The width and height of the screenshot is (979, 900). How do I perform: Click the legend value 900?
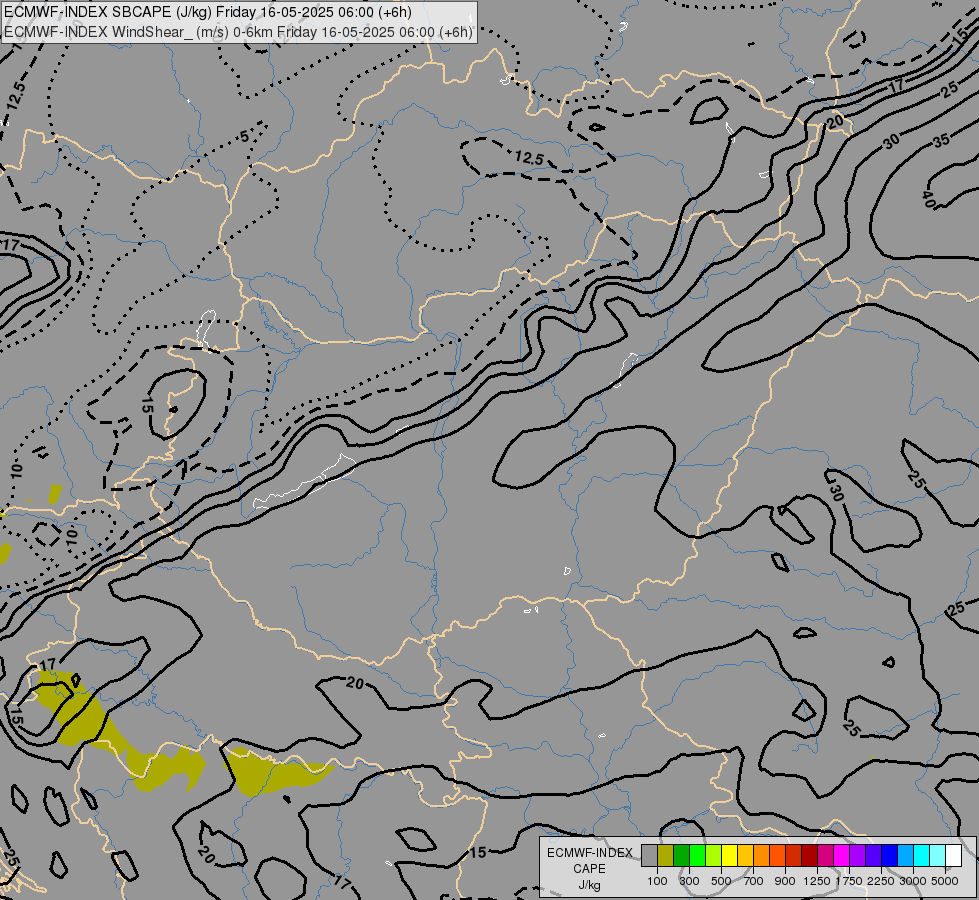785,881
